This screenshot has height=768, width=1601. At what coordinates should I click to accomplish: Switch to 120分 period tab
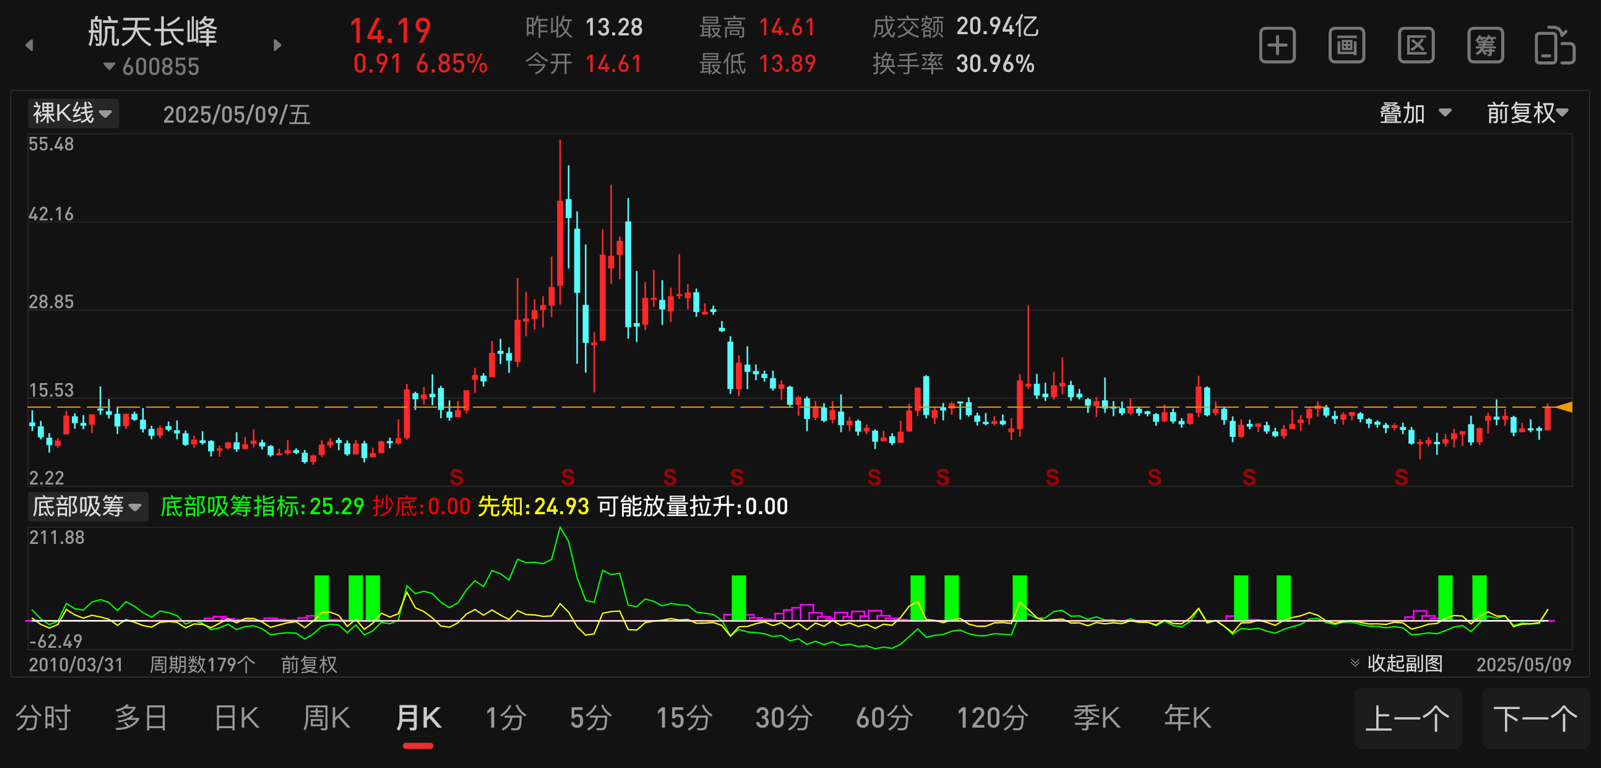click(992, 718)
